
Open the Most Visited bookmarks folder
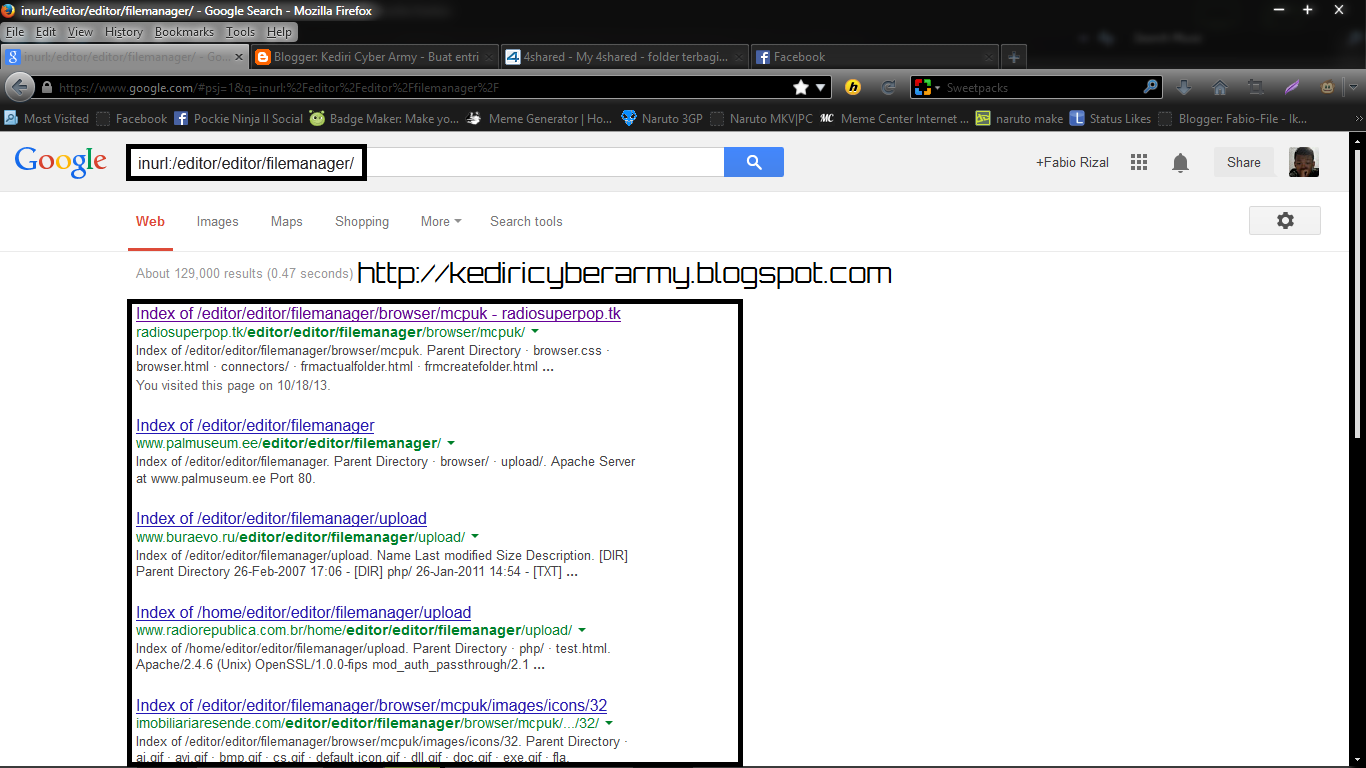click(x=46, y=118)
